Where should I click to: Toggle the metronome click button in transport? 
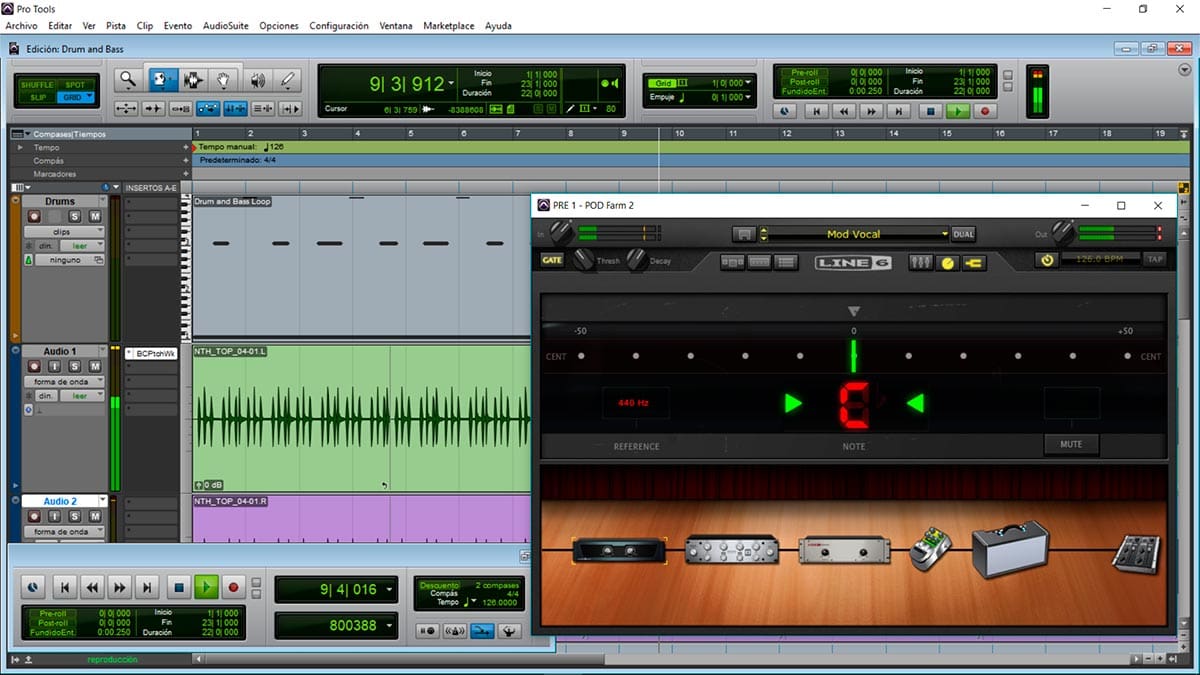(455, 631)
